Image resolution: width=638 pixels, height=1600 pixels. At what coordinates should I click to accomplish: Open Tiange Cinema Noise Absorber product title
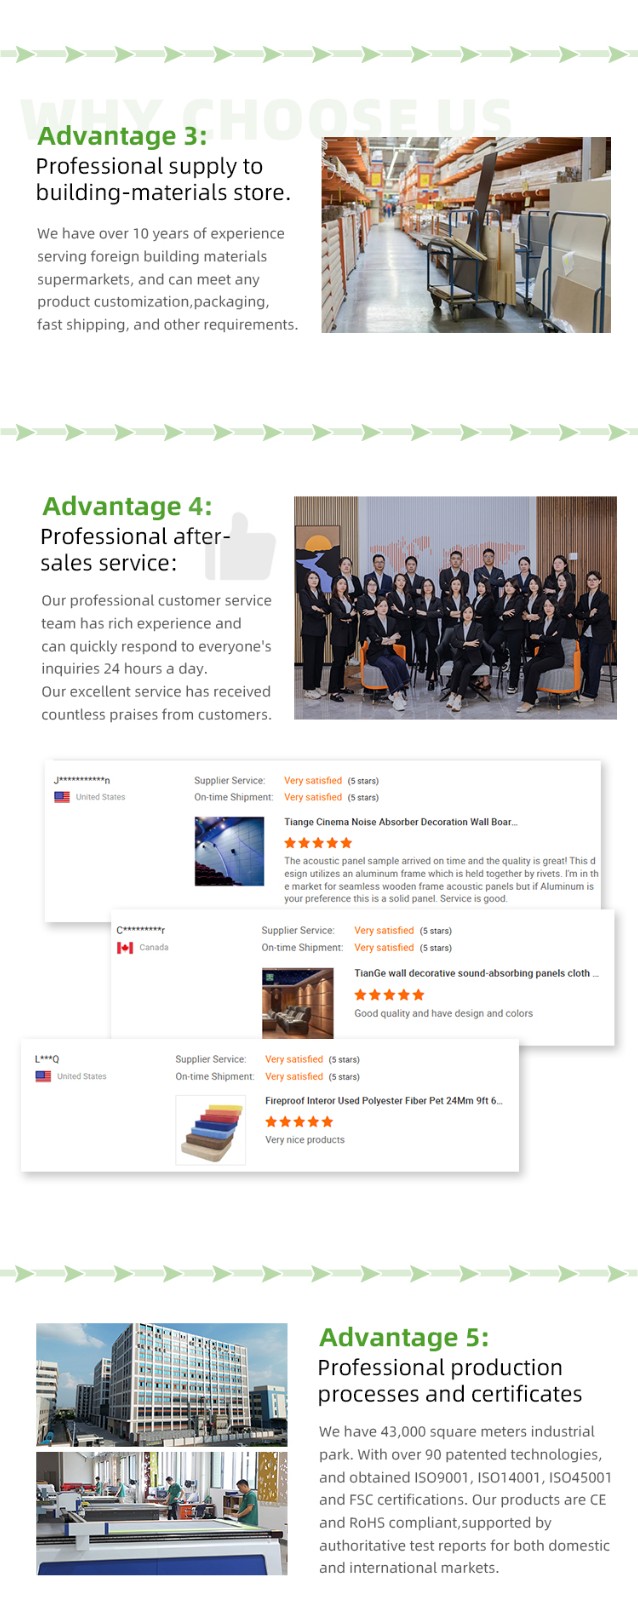point(401,822)
